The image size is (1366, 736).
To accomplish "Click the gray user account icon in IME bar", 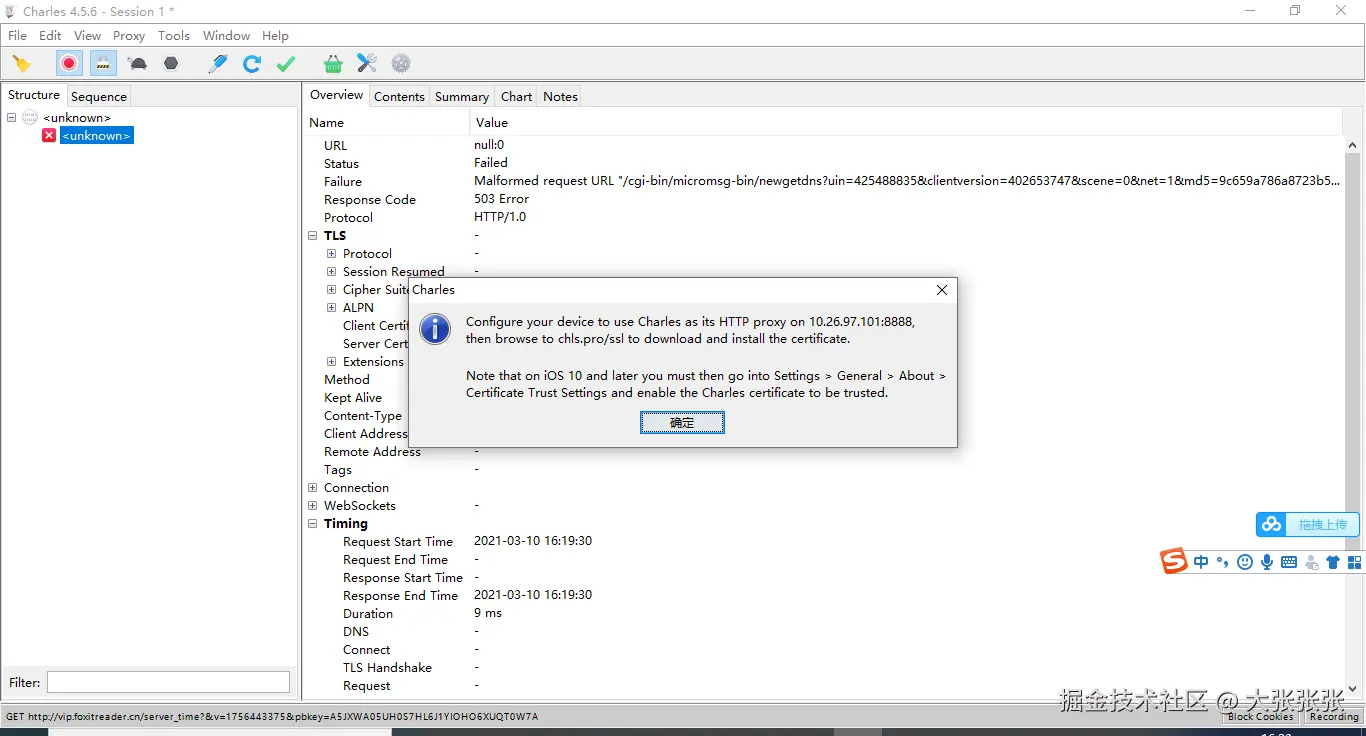I will 1311,562.
